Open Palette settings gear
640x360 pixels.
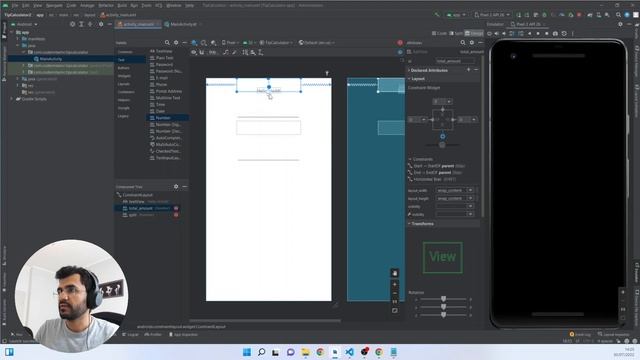point(176,42)
